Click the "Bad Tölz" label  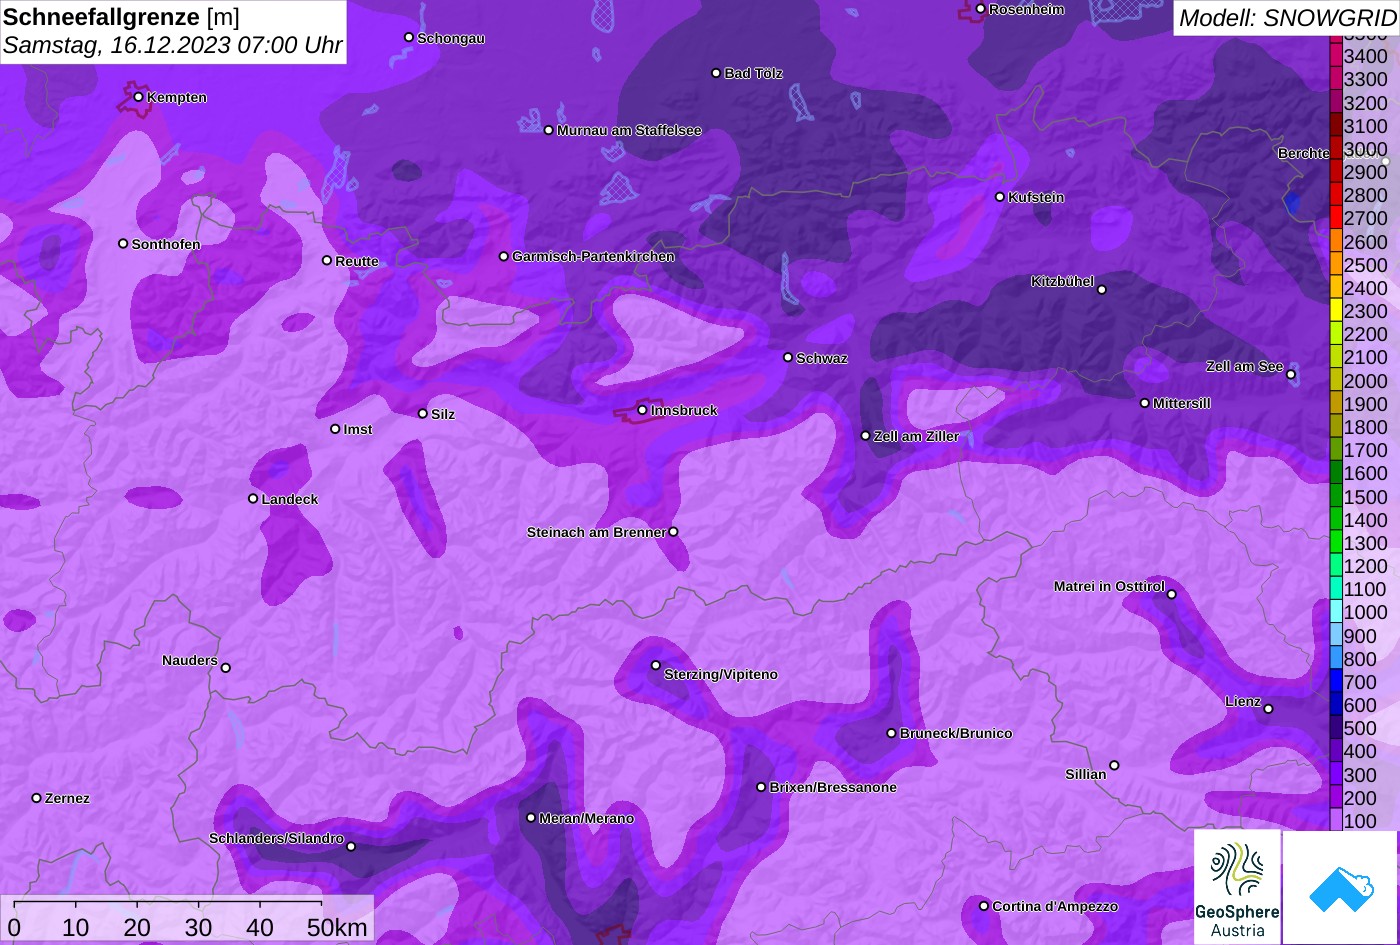tap(754, 73)
